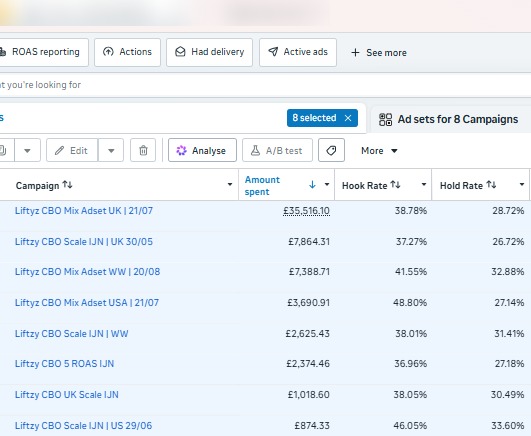Open the dropdown arrow next to Edit
This screenshot has height=436, width=531.
(x=111, y=150)
